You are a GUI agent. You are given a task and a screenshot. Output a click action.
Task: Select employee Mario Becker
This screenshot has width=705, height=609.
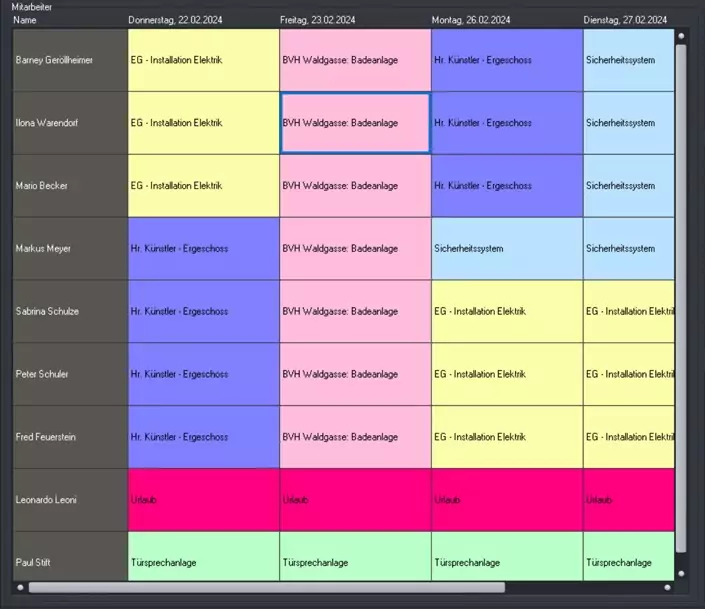[70, 186]
